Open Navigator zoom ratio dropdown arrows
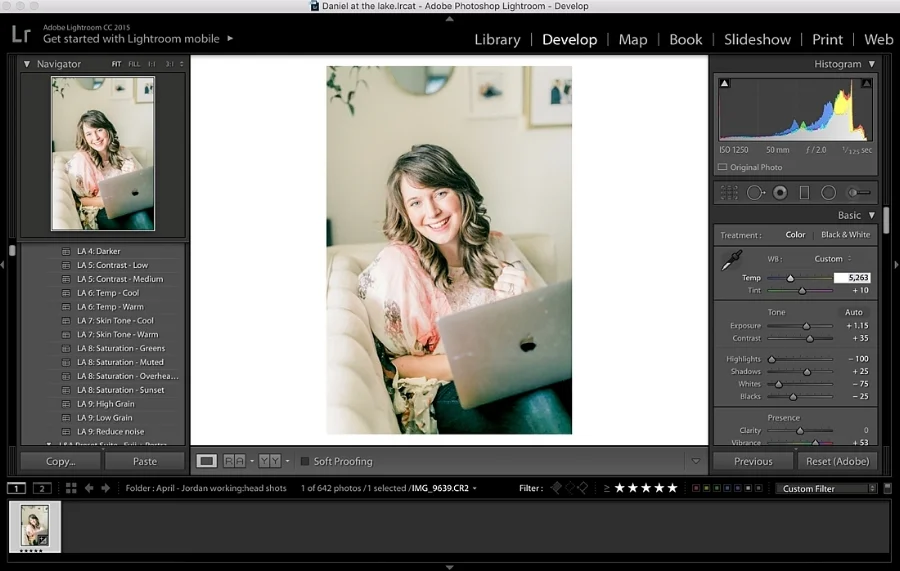The image size is (900, 571). point(181,64)
